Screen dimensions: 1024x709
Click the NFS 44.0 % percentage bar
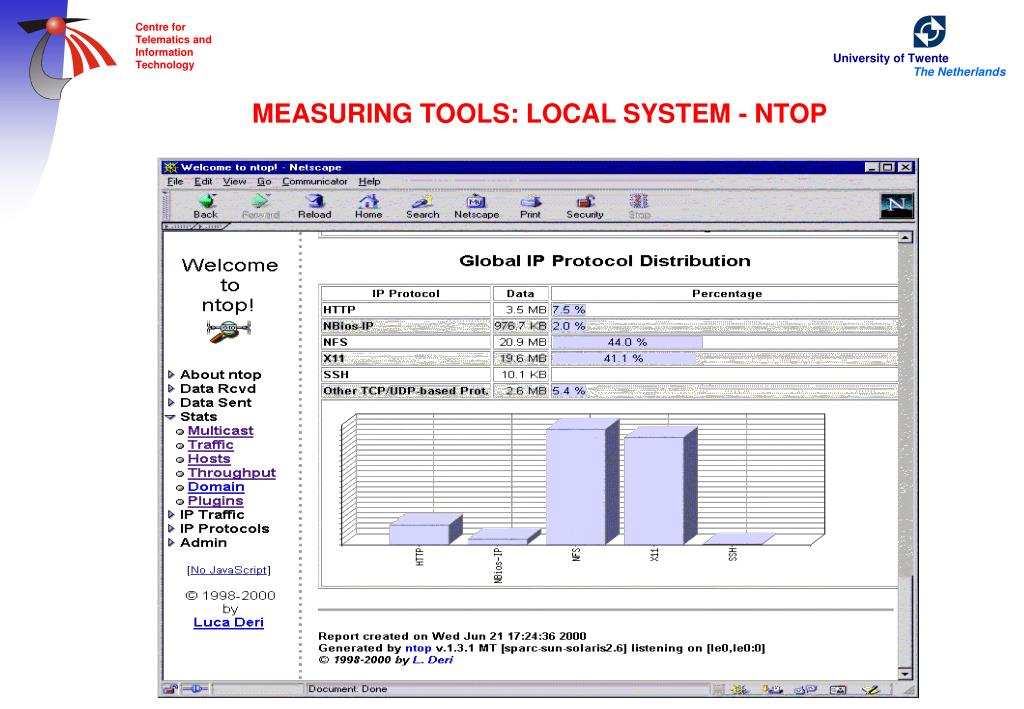(628, 342)
